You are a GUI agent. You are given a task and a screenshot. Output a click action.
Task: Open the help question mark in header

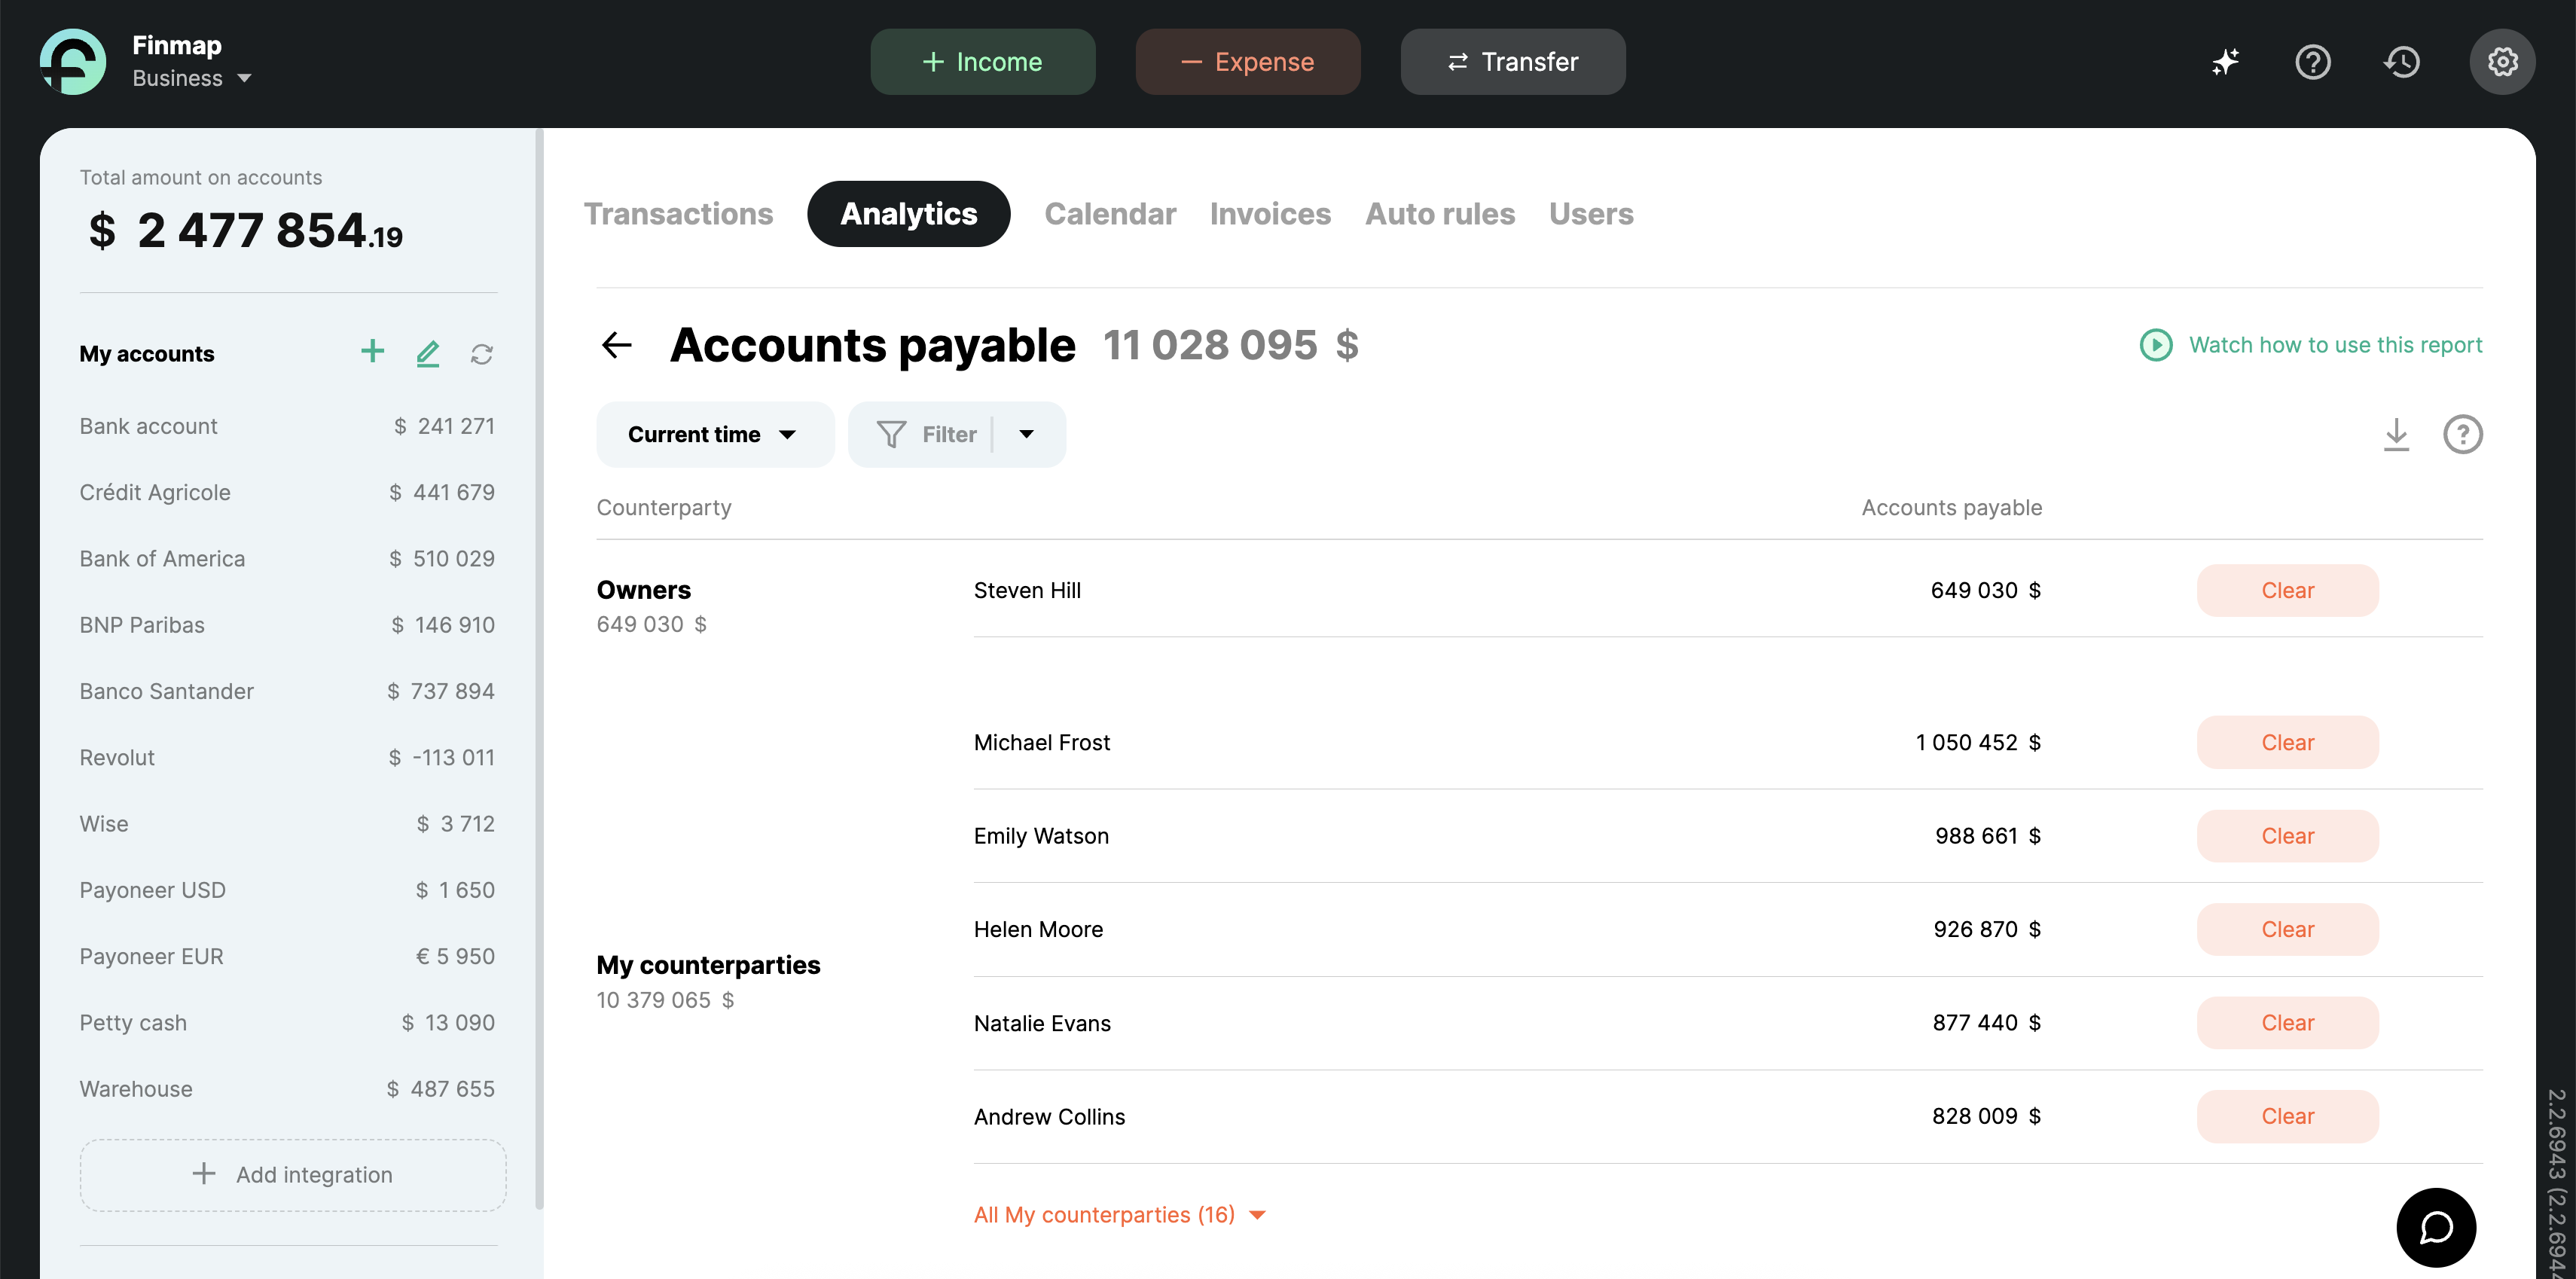[2313, 62]
